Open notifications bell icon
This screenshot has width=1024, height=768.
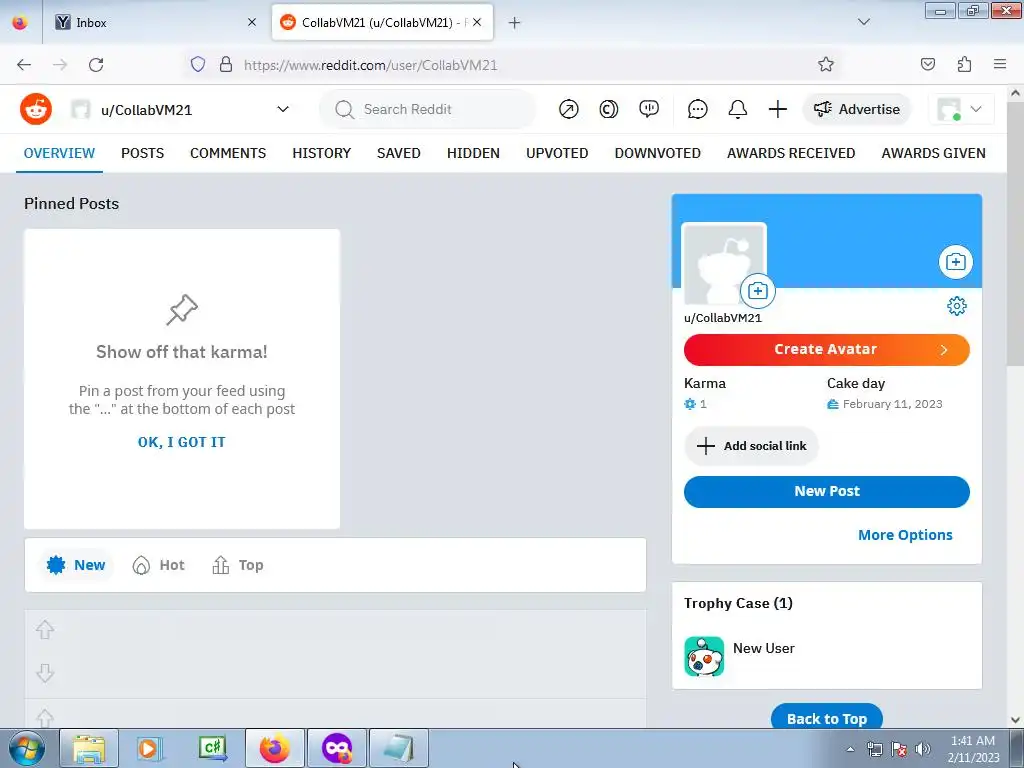[x=737, y=109]
